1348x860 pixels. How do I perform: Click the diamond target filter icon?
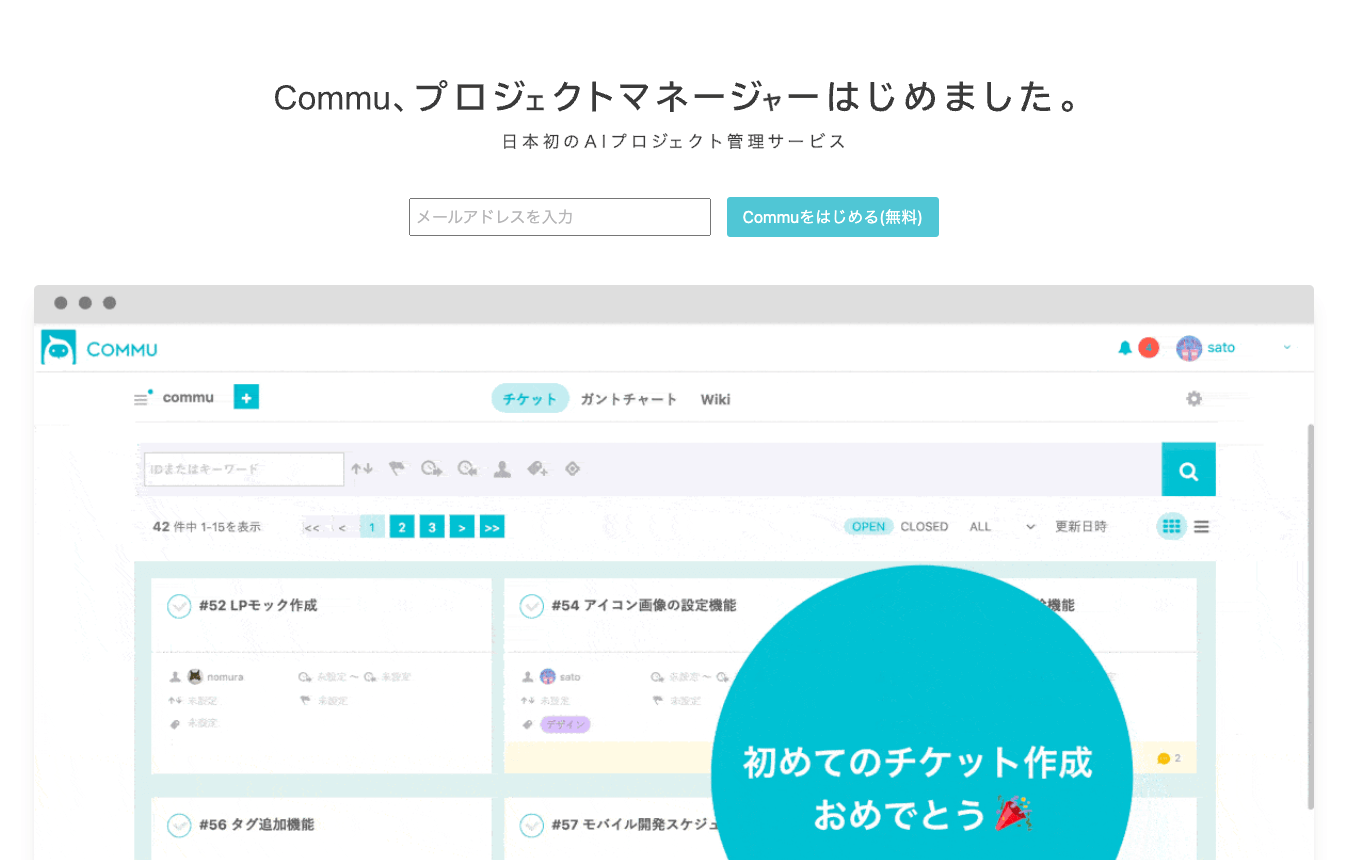point(572,468)
